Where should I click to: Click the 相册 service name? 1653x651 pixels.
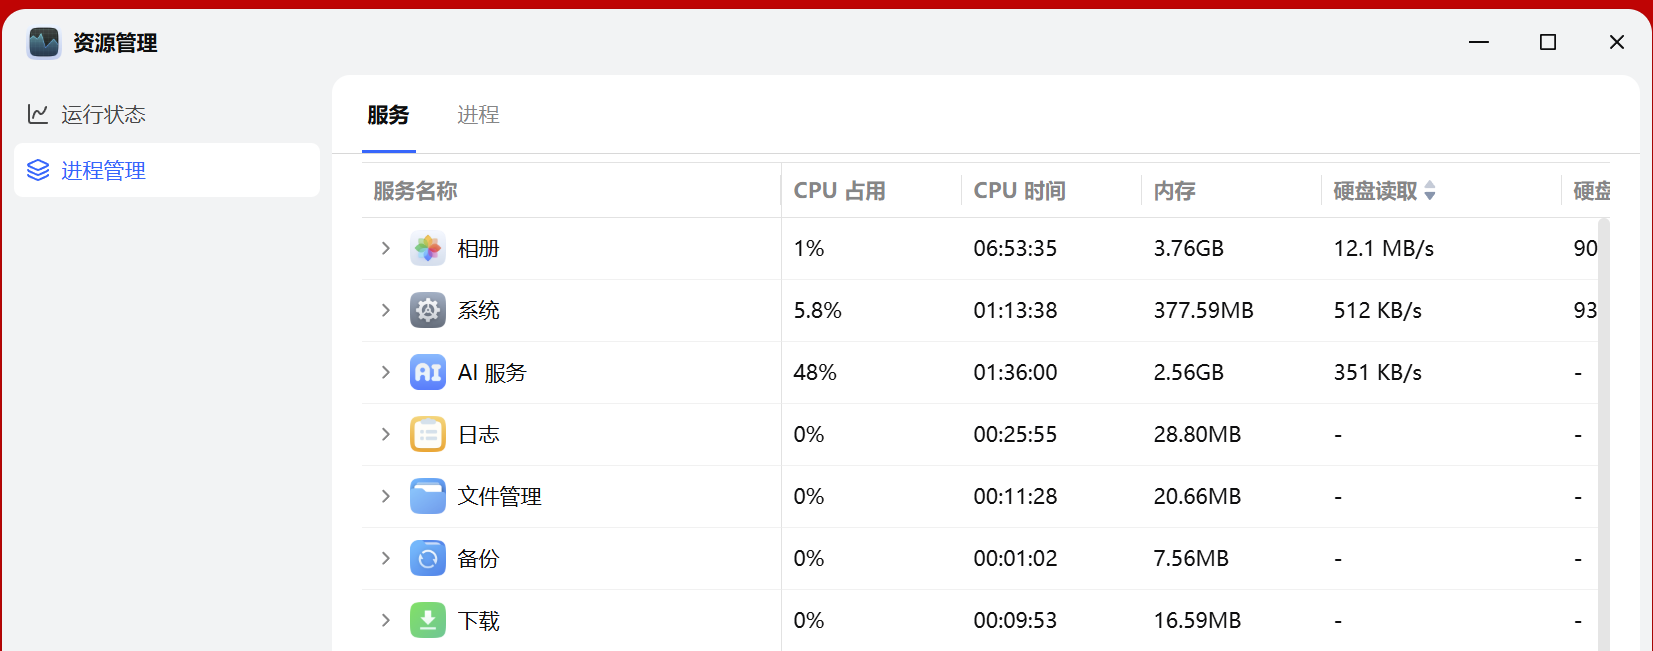[478, 248]
